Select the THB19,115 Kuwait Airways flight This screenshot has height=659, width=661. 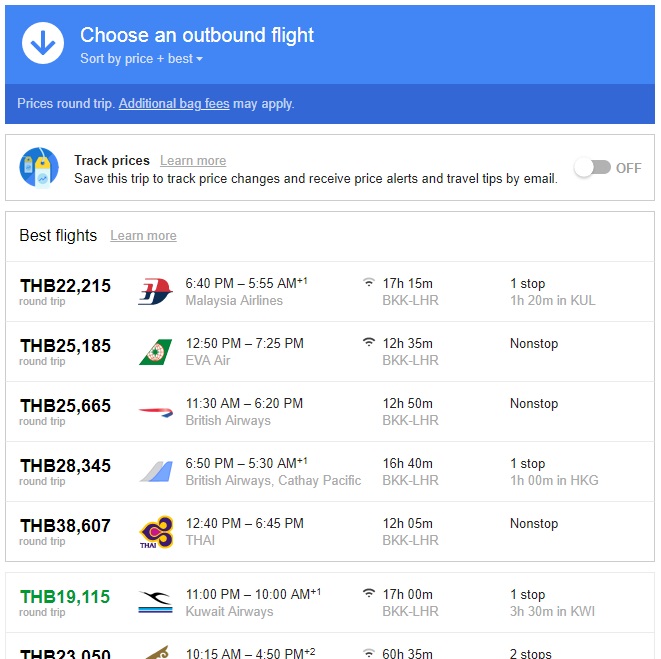pyautogui.click(x=330, y=603)
